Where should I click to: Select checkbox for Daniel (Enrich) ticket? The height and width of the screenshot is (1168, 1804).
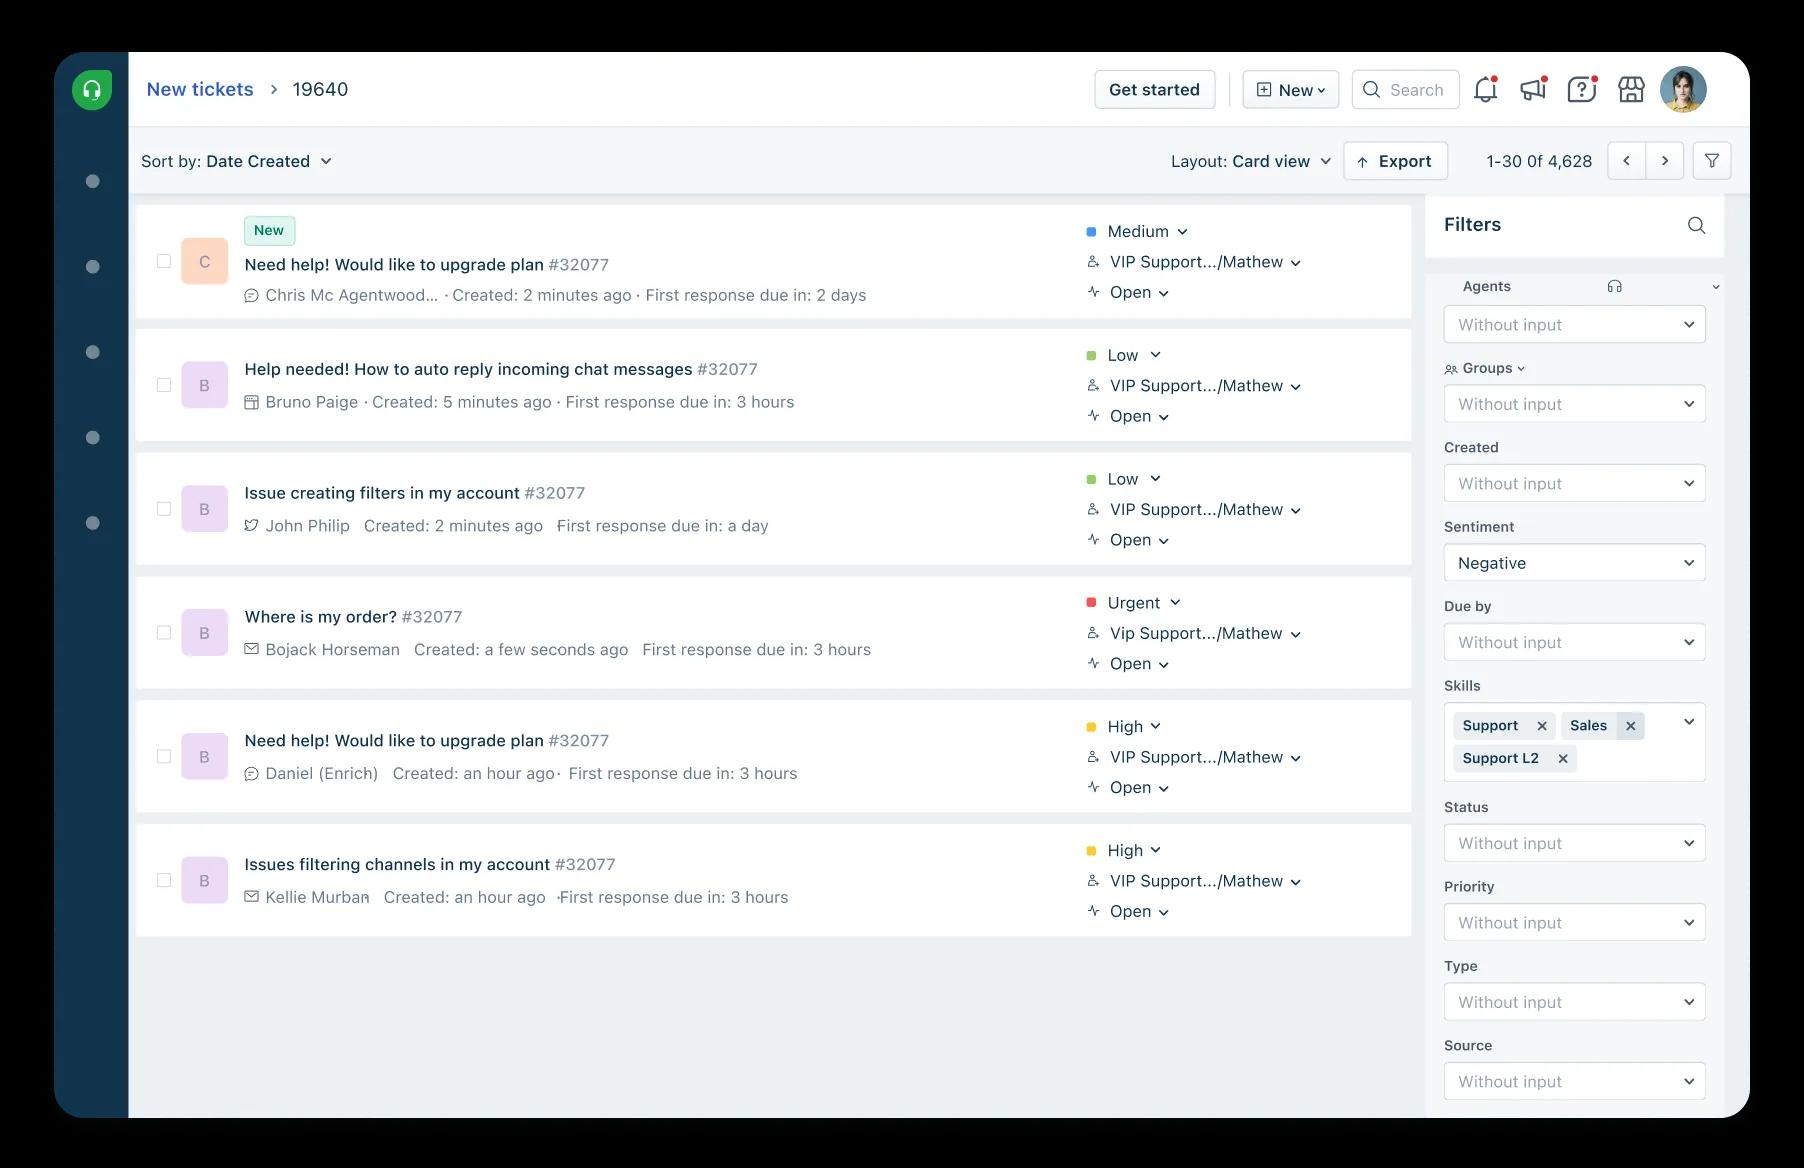pyautogui.click(x=164, y=757)
